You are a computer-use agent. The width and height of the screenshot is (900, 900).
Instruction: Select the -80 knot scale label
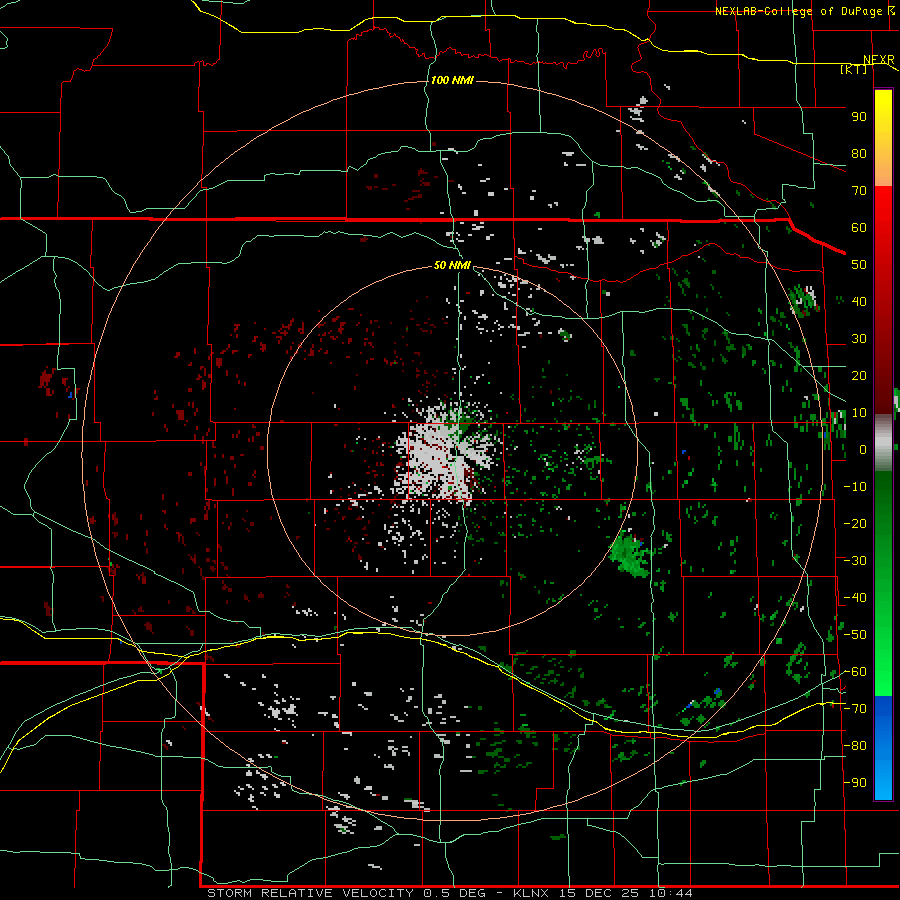tap(855, 746)
